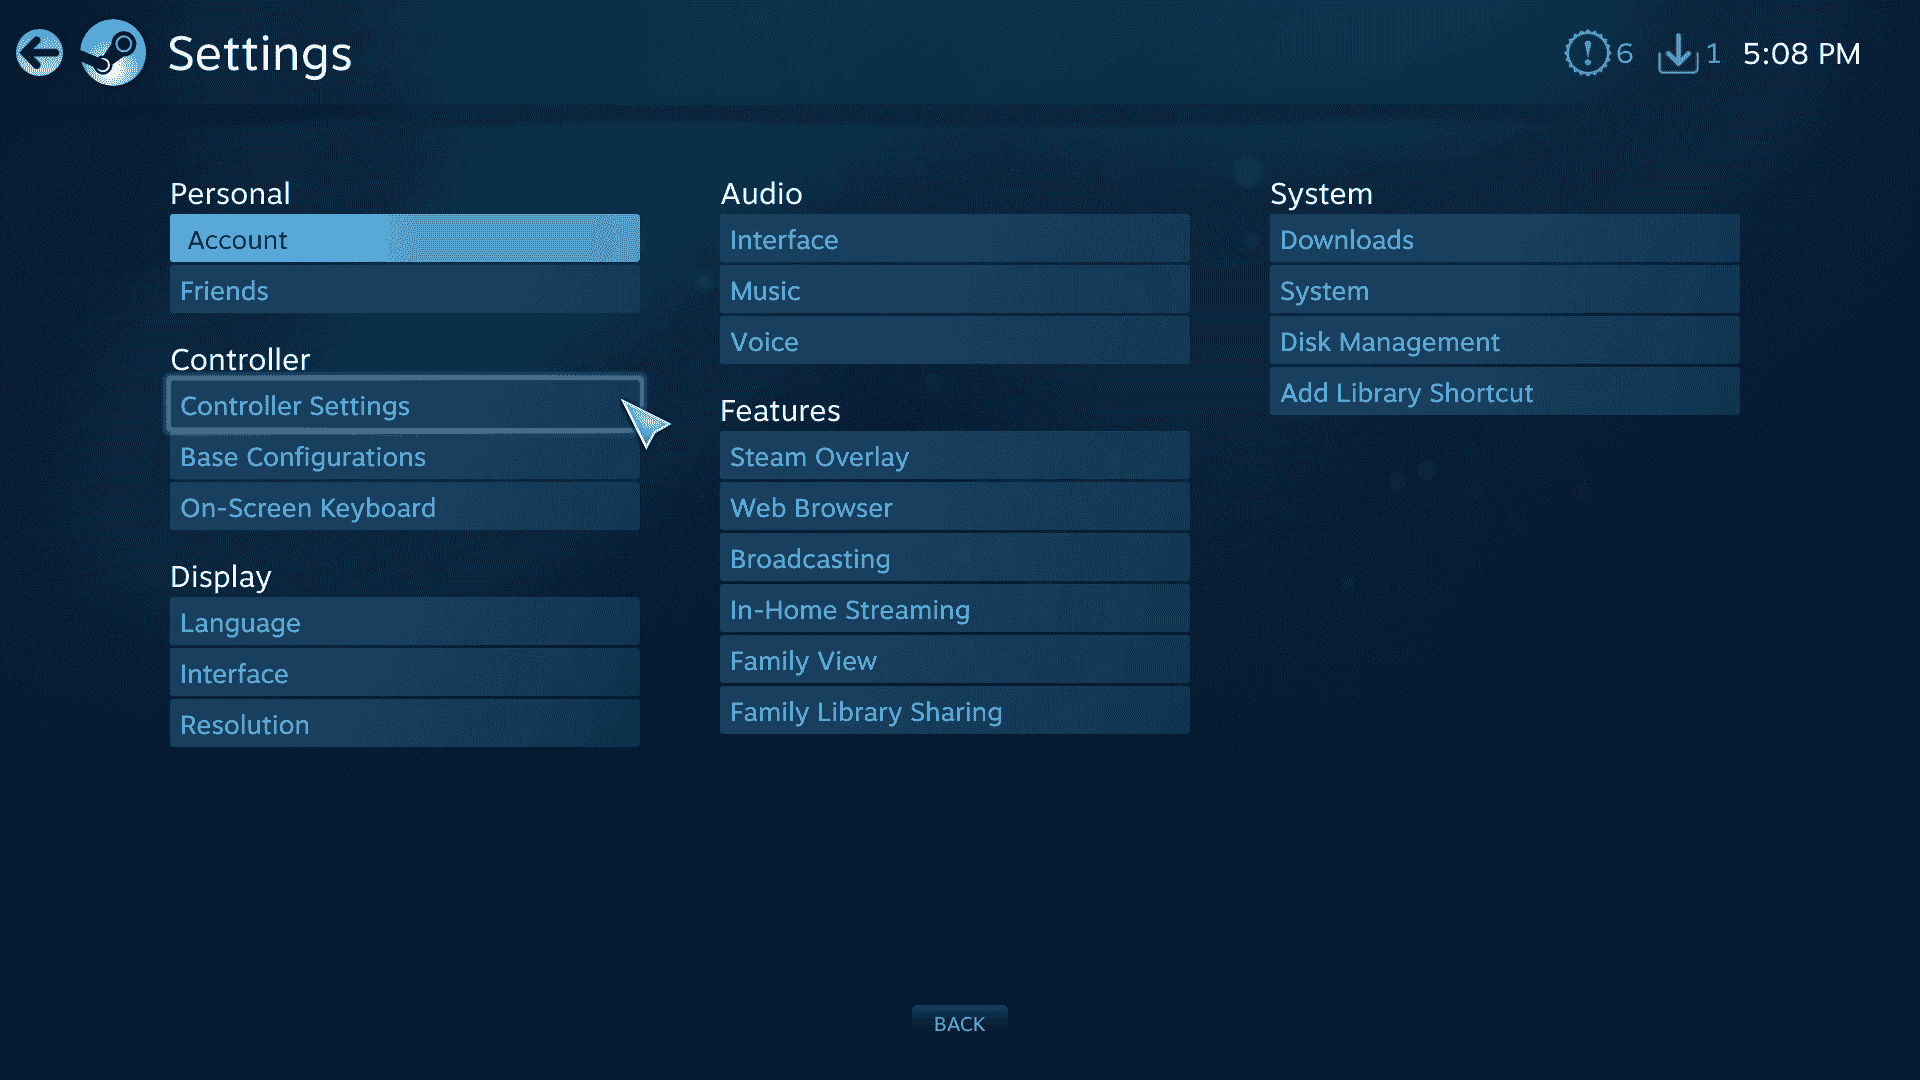Open Music settings

955,290
